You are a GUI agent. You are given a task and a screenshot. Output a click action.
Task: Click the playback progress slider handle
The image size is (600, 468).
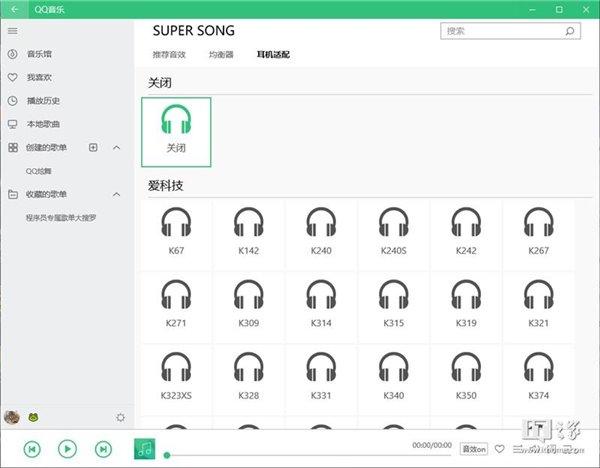click(167, 455)
